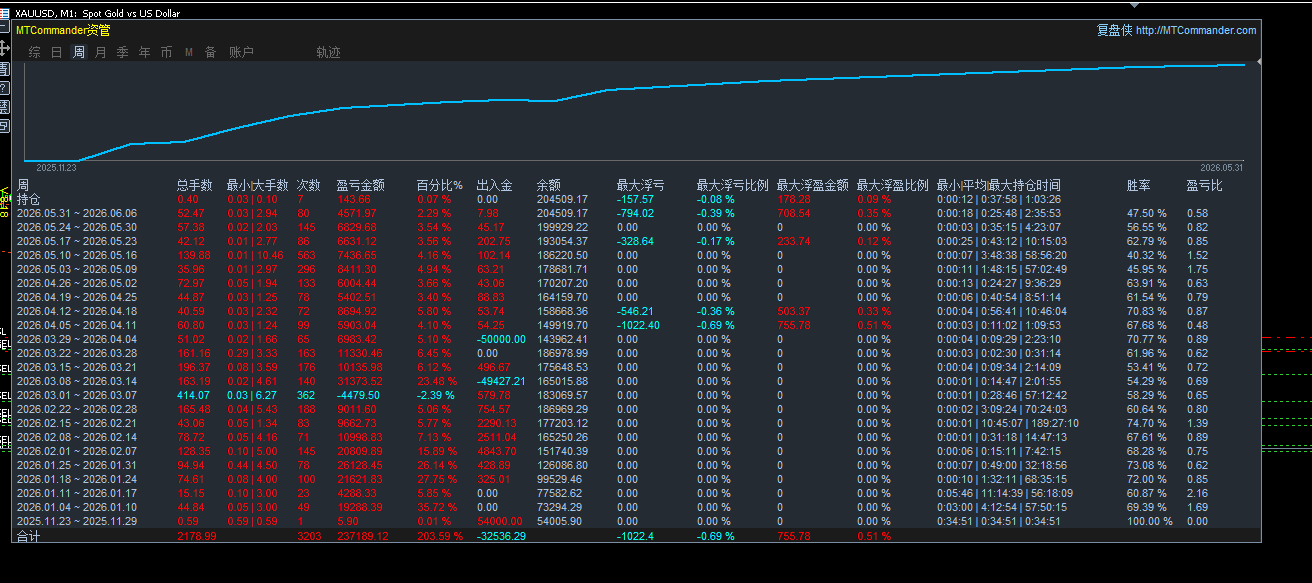
Task: Select the 2026.03.01 ~ 2026.03.07 row
Action: coord(635,396)
